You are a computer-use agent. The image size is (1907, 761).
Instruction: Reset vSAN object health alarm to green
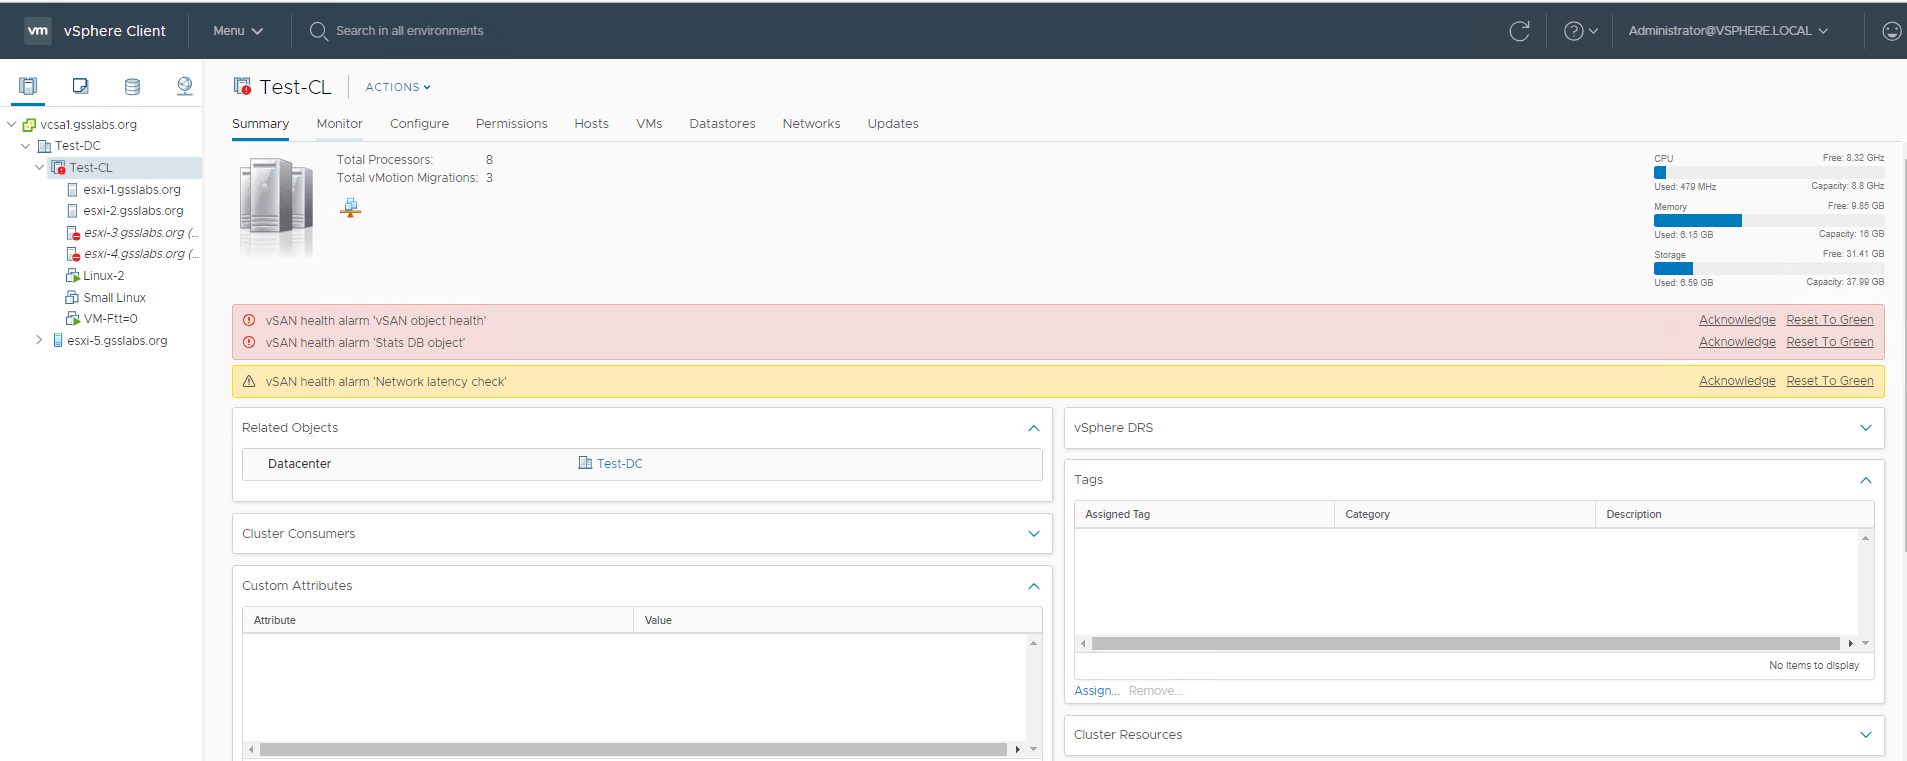click(x=1829, y=320)
